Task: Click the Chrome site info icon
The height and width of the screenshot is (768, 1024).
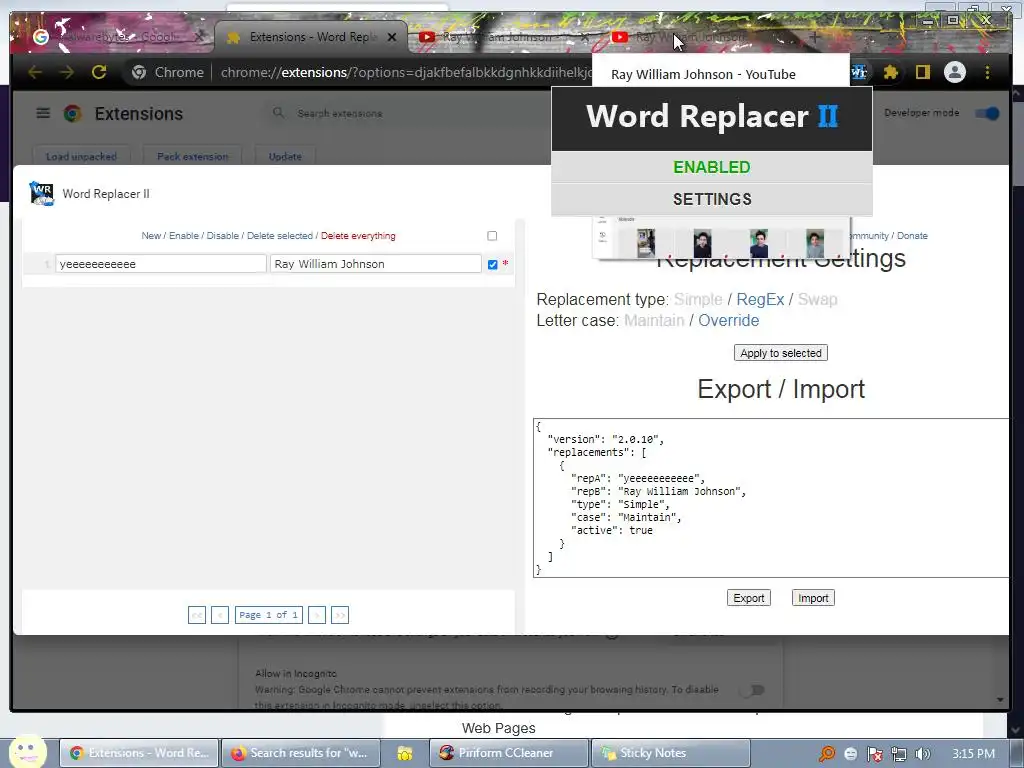Action: pos(138,72)
